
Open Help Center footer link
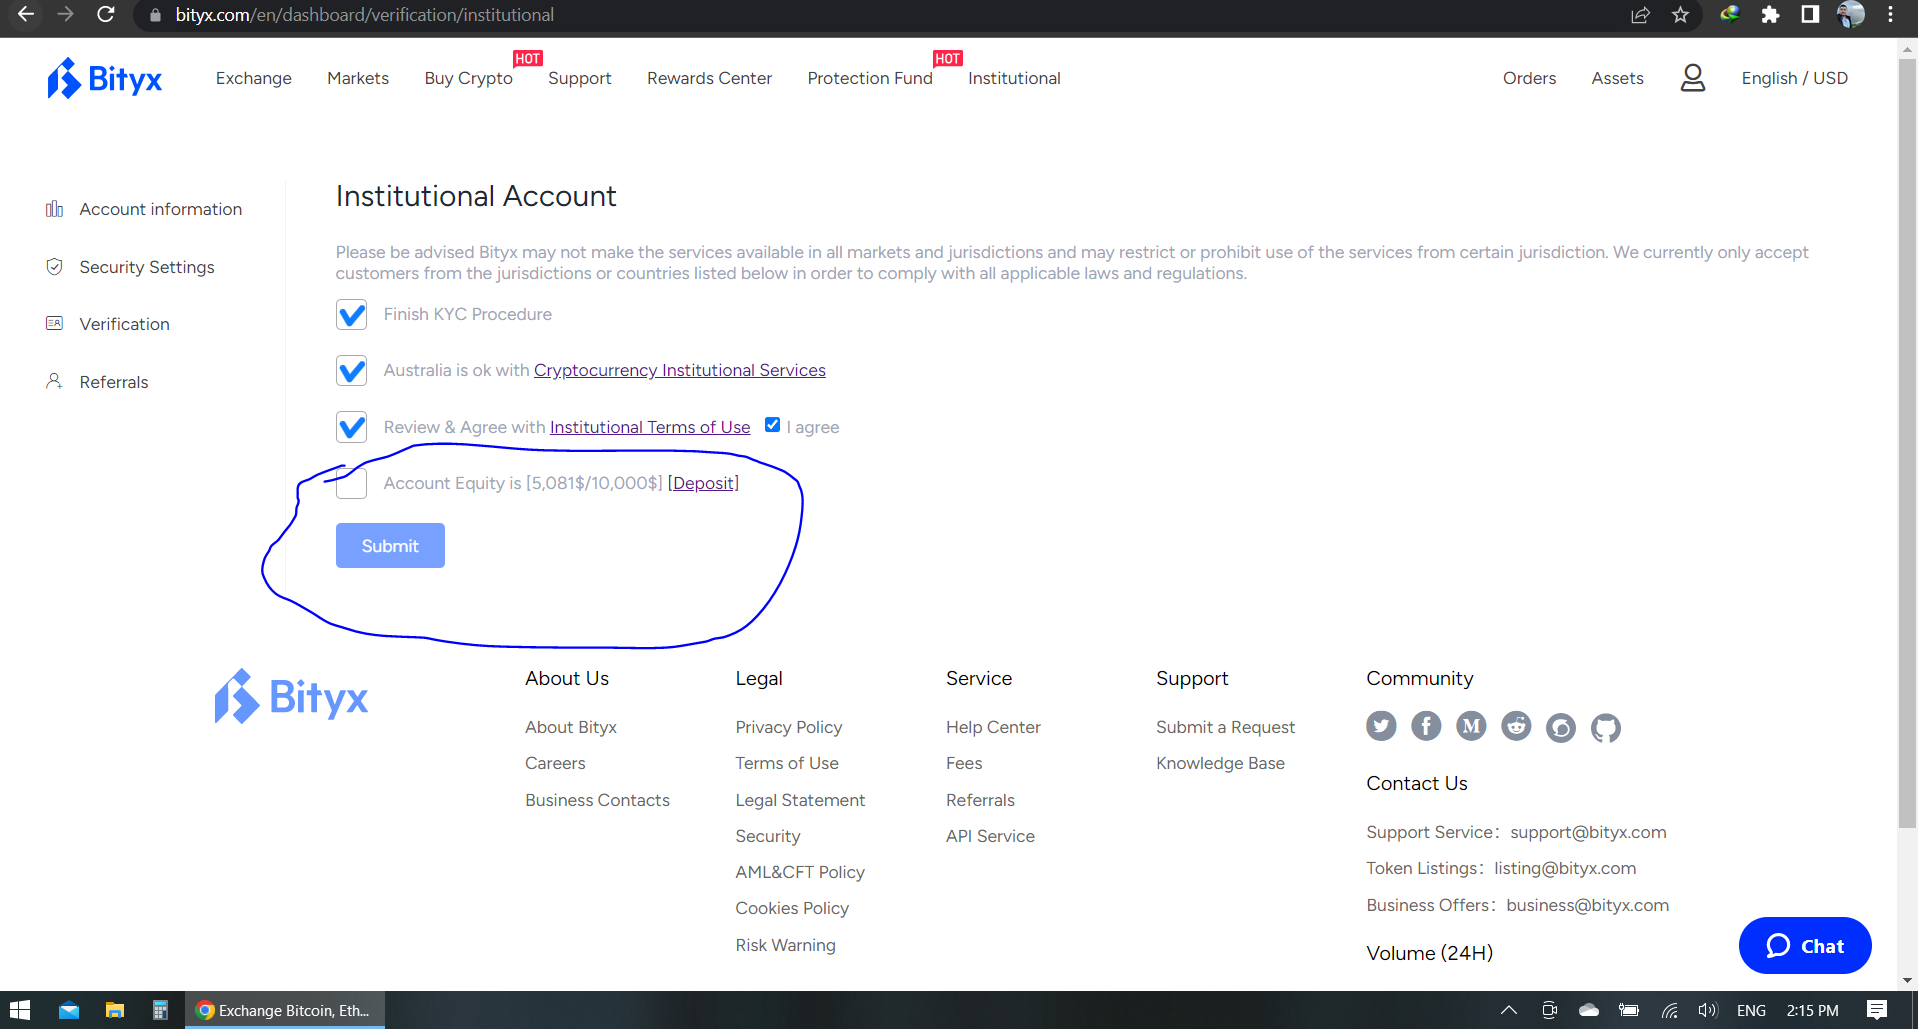(x=993, y=727)
